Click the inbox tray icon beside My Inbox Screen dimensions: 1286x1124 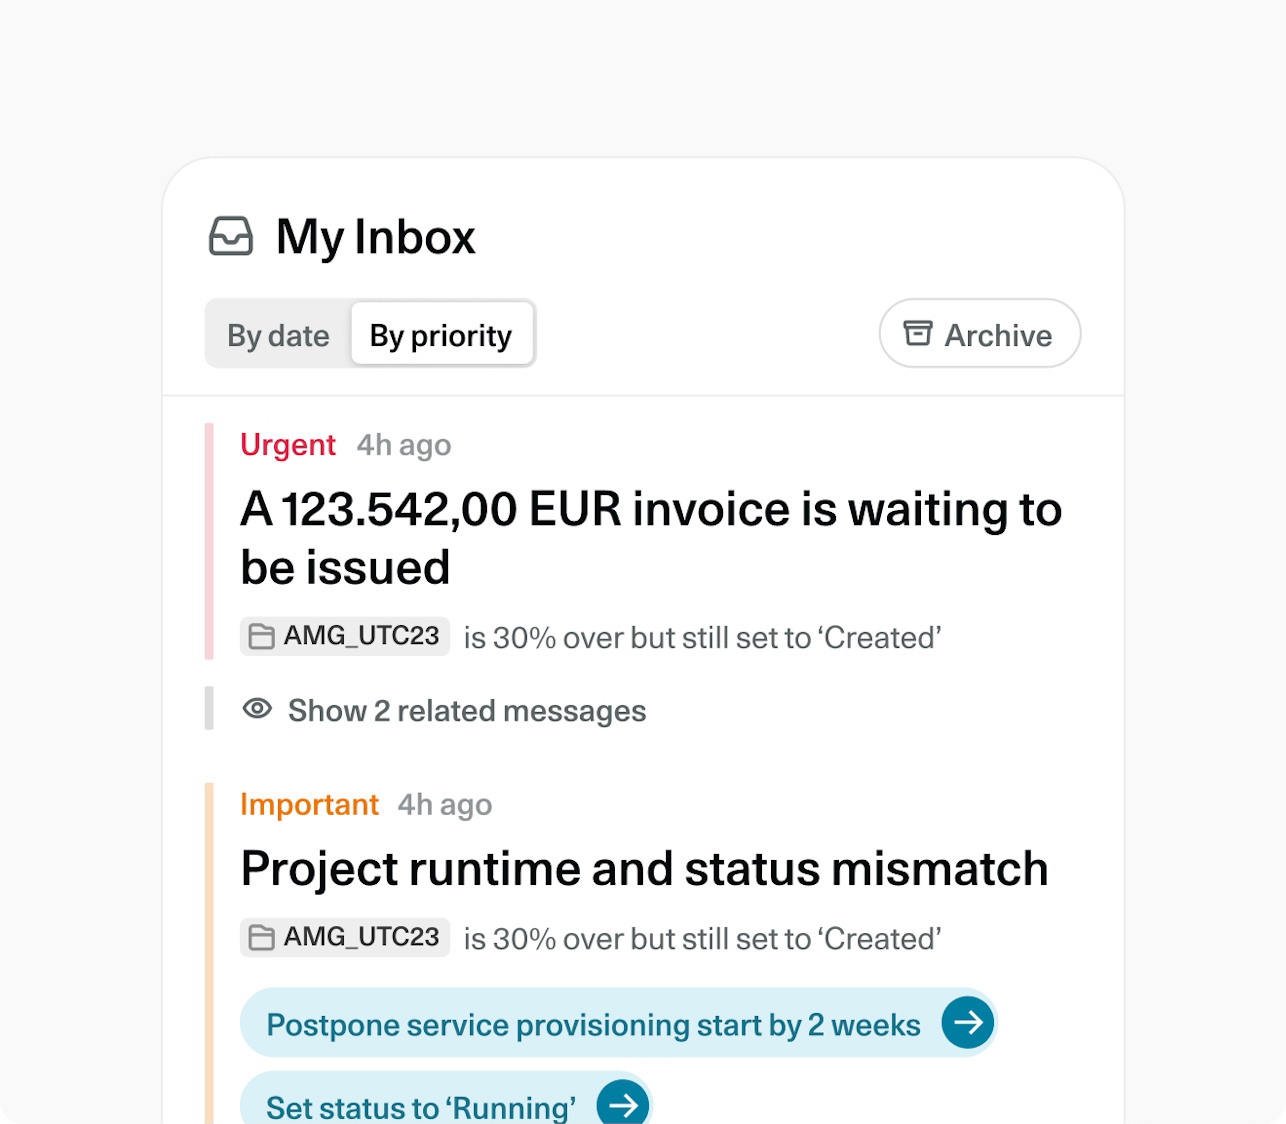point(231,237)
